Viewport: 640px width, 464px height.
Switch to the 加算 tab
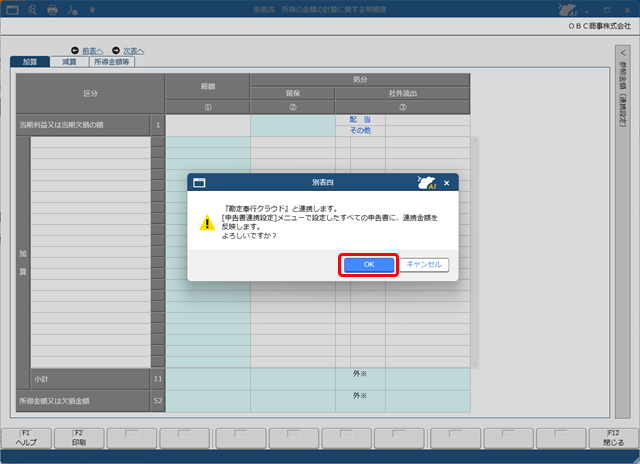click(30, 62)
